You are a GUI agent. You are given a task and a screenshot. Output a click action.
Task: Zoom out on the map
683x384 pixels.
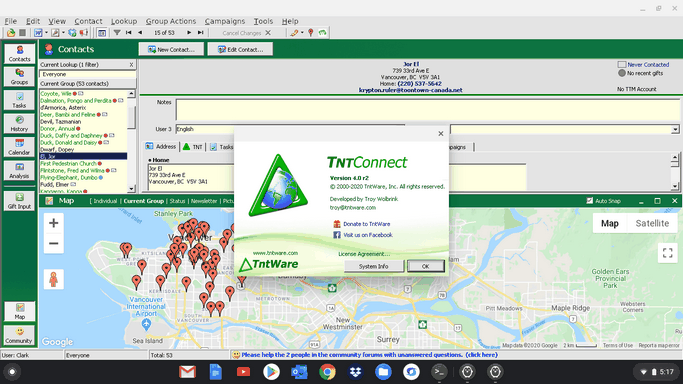point(54,243)
